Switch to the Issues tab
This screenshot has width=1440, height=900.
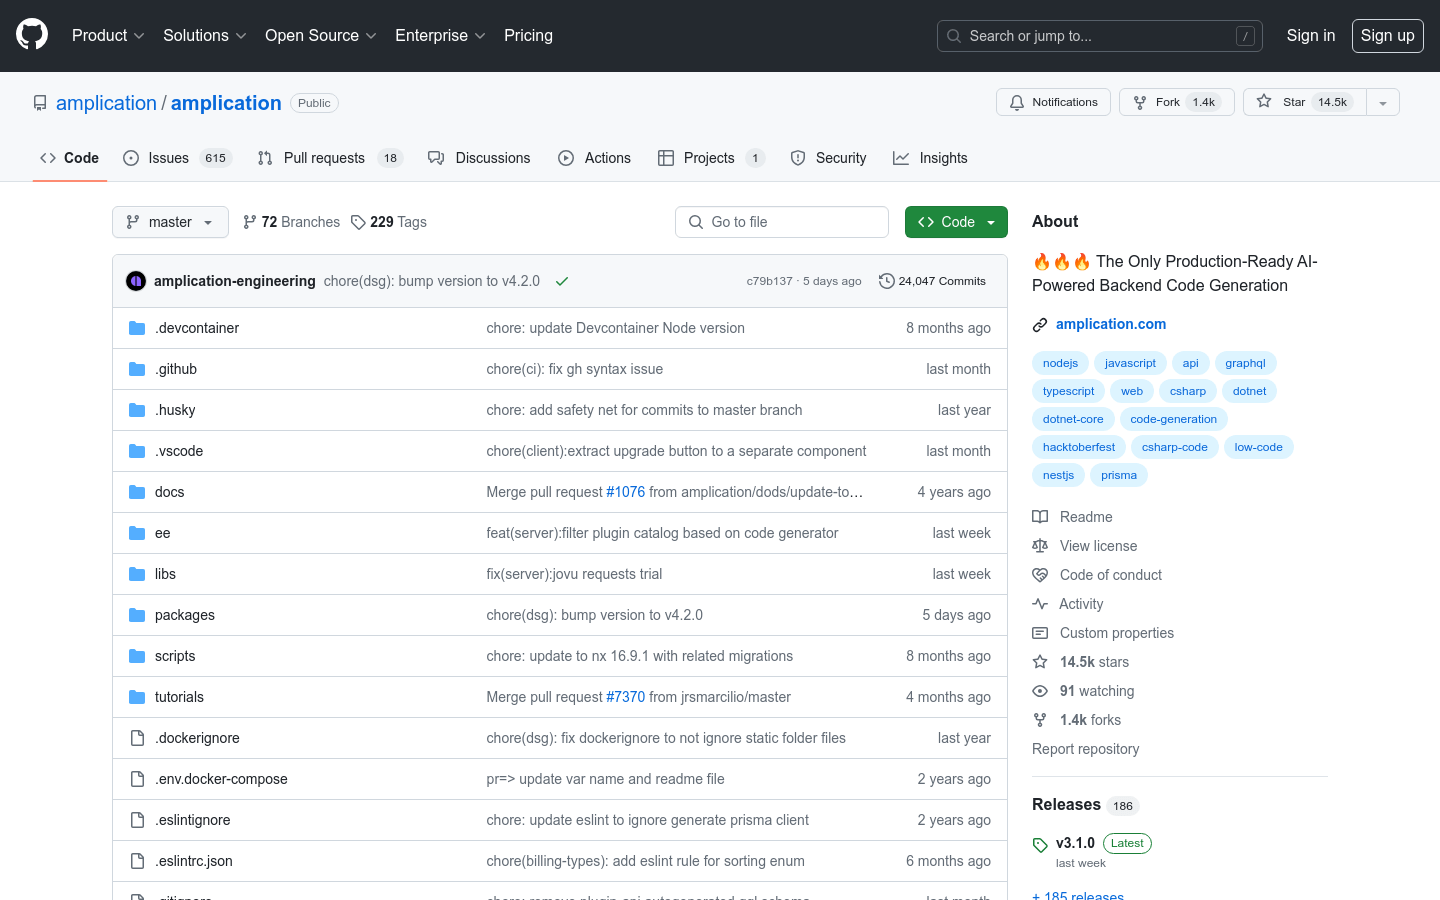pos(177,158)
